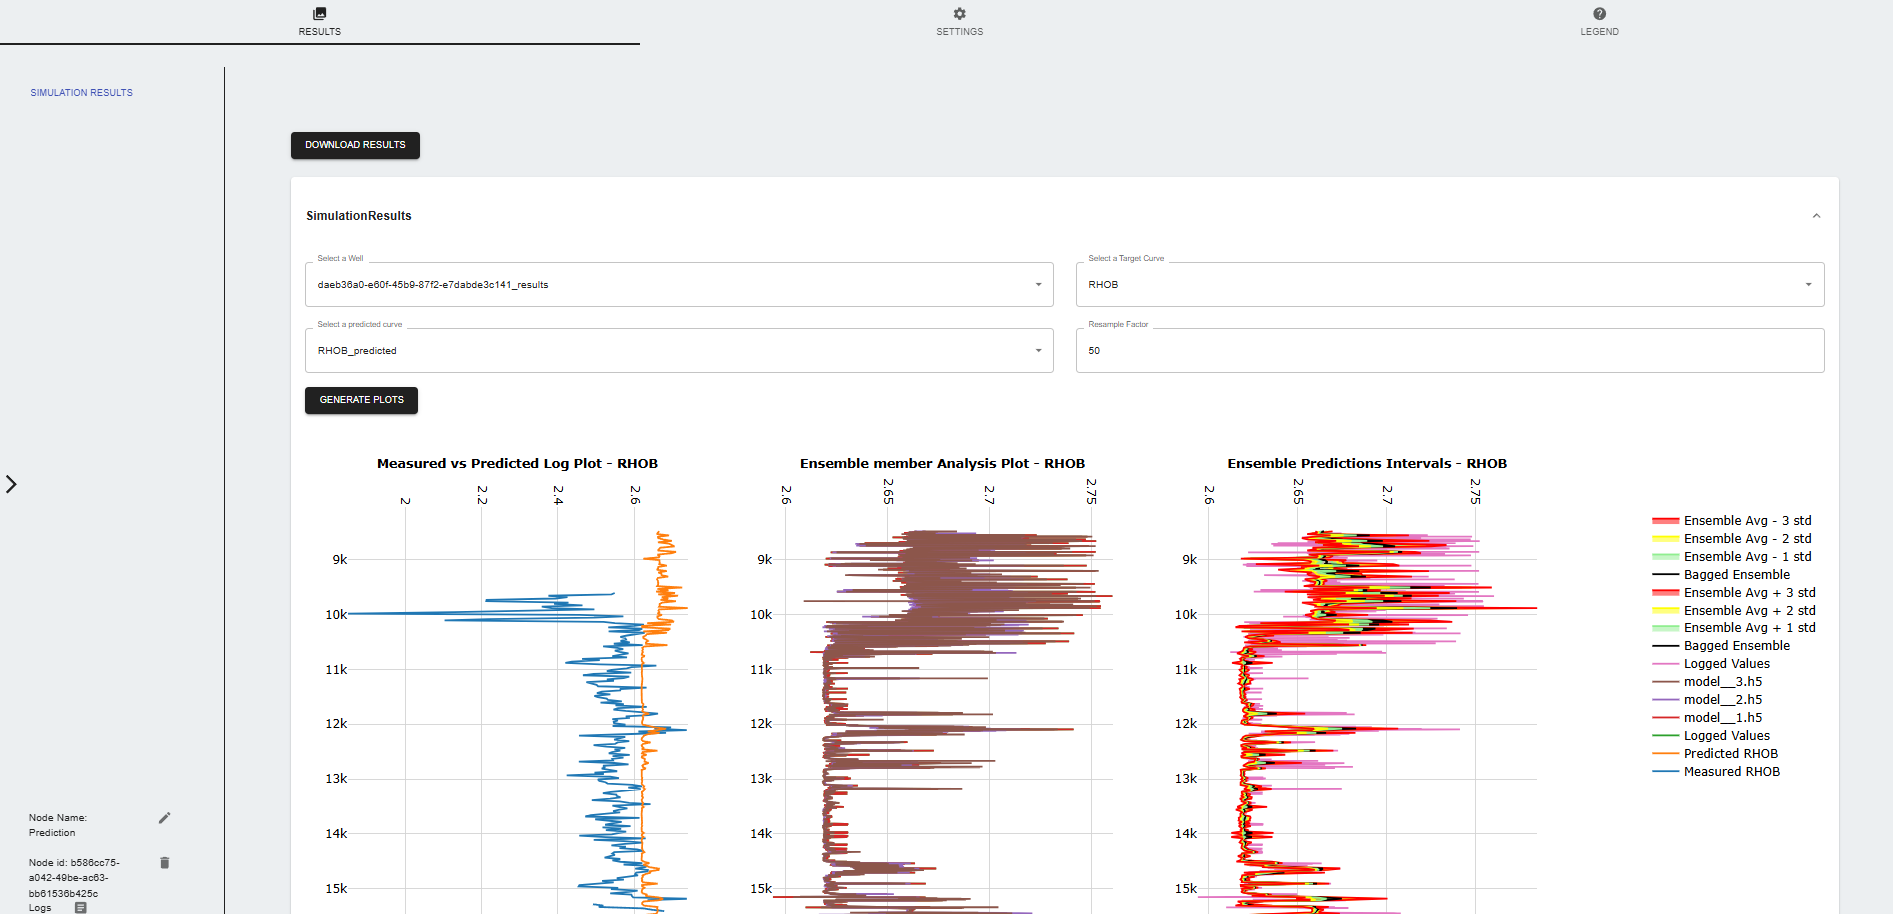Click the Resample Factor input field
1893x914 pixels.
click(1449, 351)
